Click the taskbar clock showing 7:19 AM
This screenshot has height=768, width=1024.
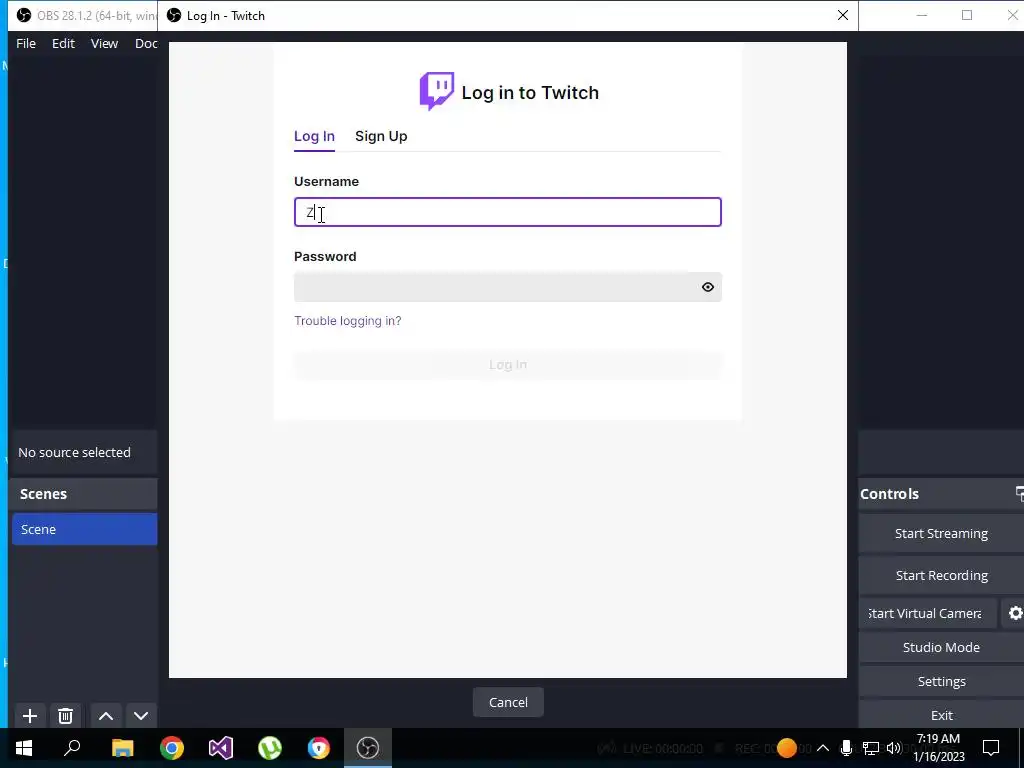[x=938, y=748]
